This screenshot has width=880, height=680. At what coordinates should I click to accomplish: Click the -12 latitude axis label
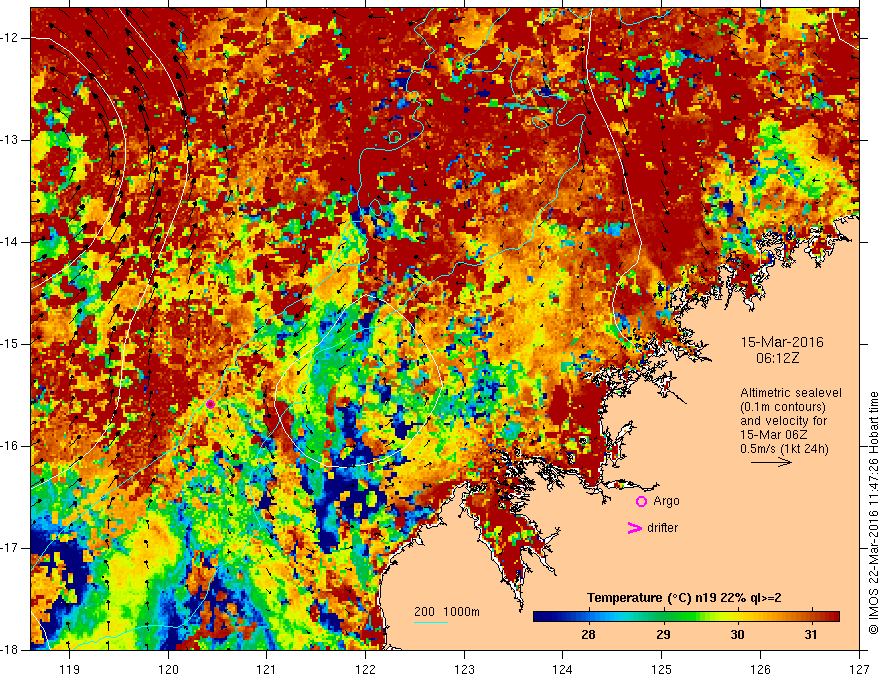pyautogui.click(x=10, y=38)
